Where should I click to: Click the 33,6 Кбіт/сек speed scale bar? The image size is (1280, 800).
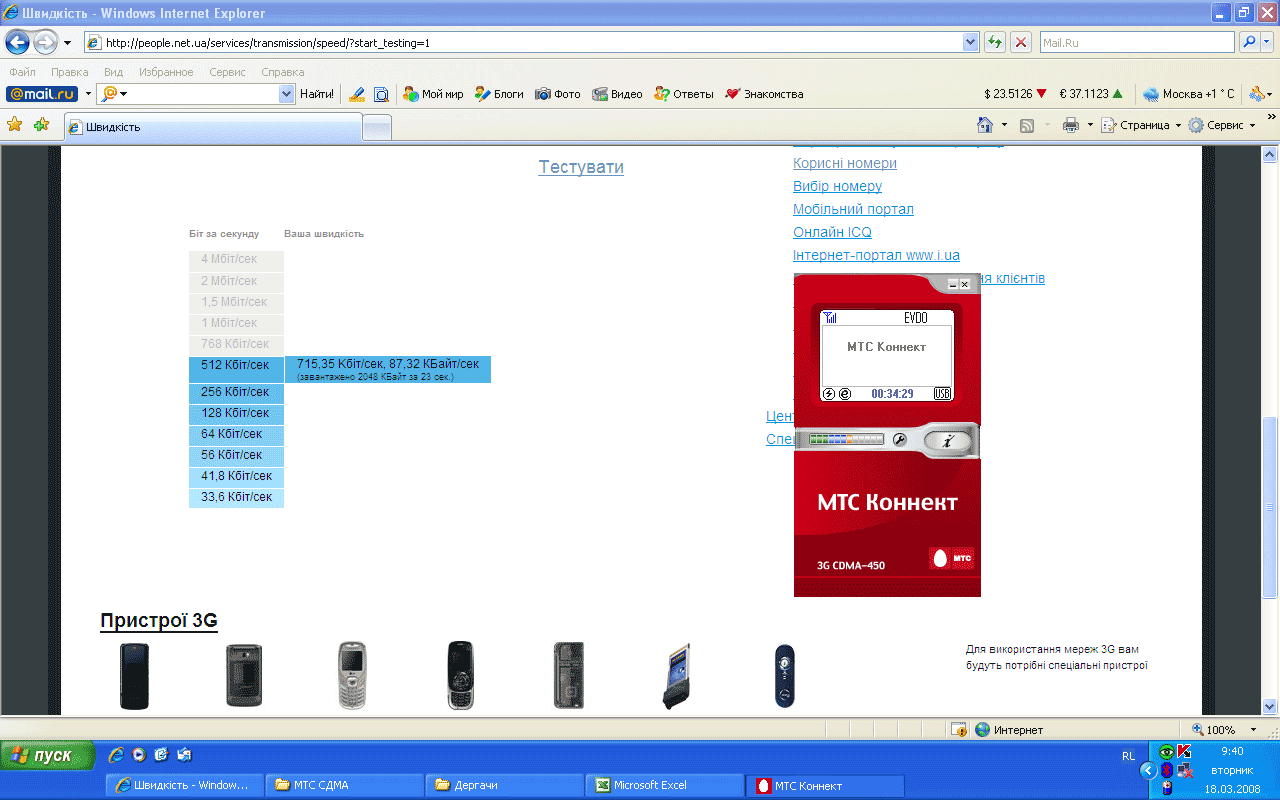236,497
